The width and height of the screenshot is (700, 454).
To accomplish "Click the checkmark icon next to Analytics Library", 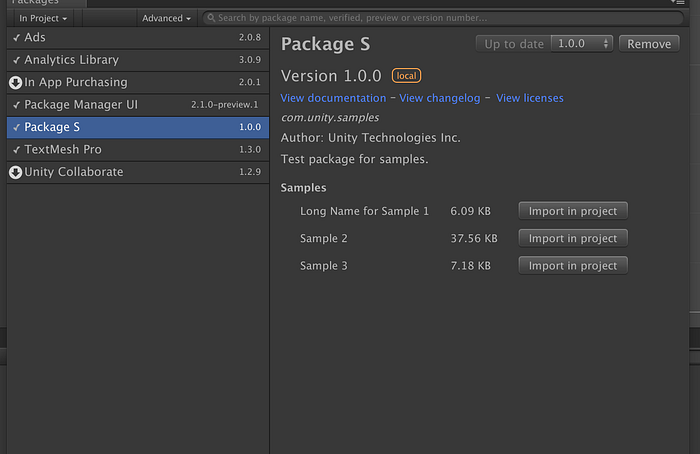I will [17, 60].
